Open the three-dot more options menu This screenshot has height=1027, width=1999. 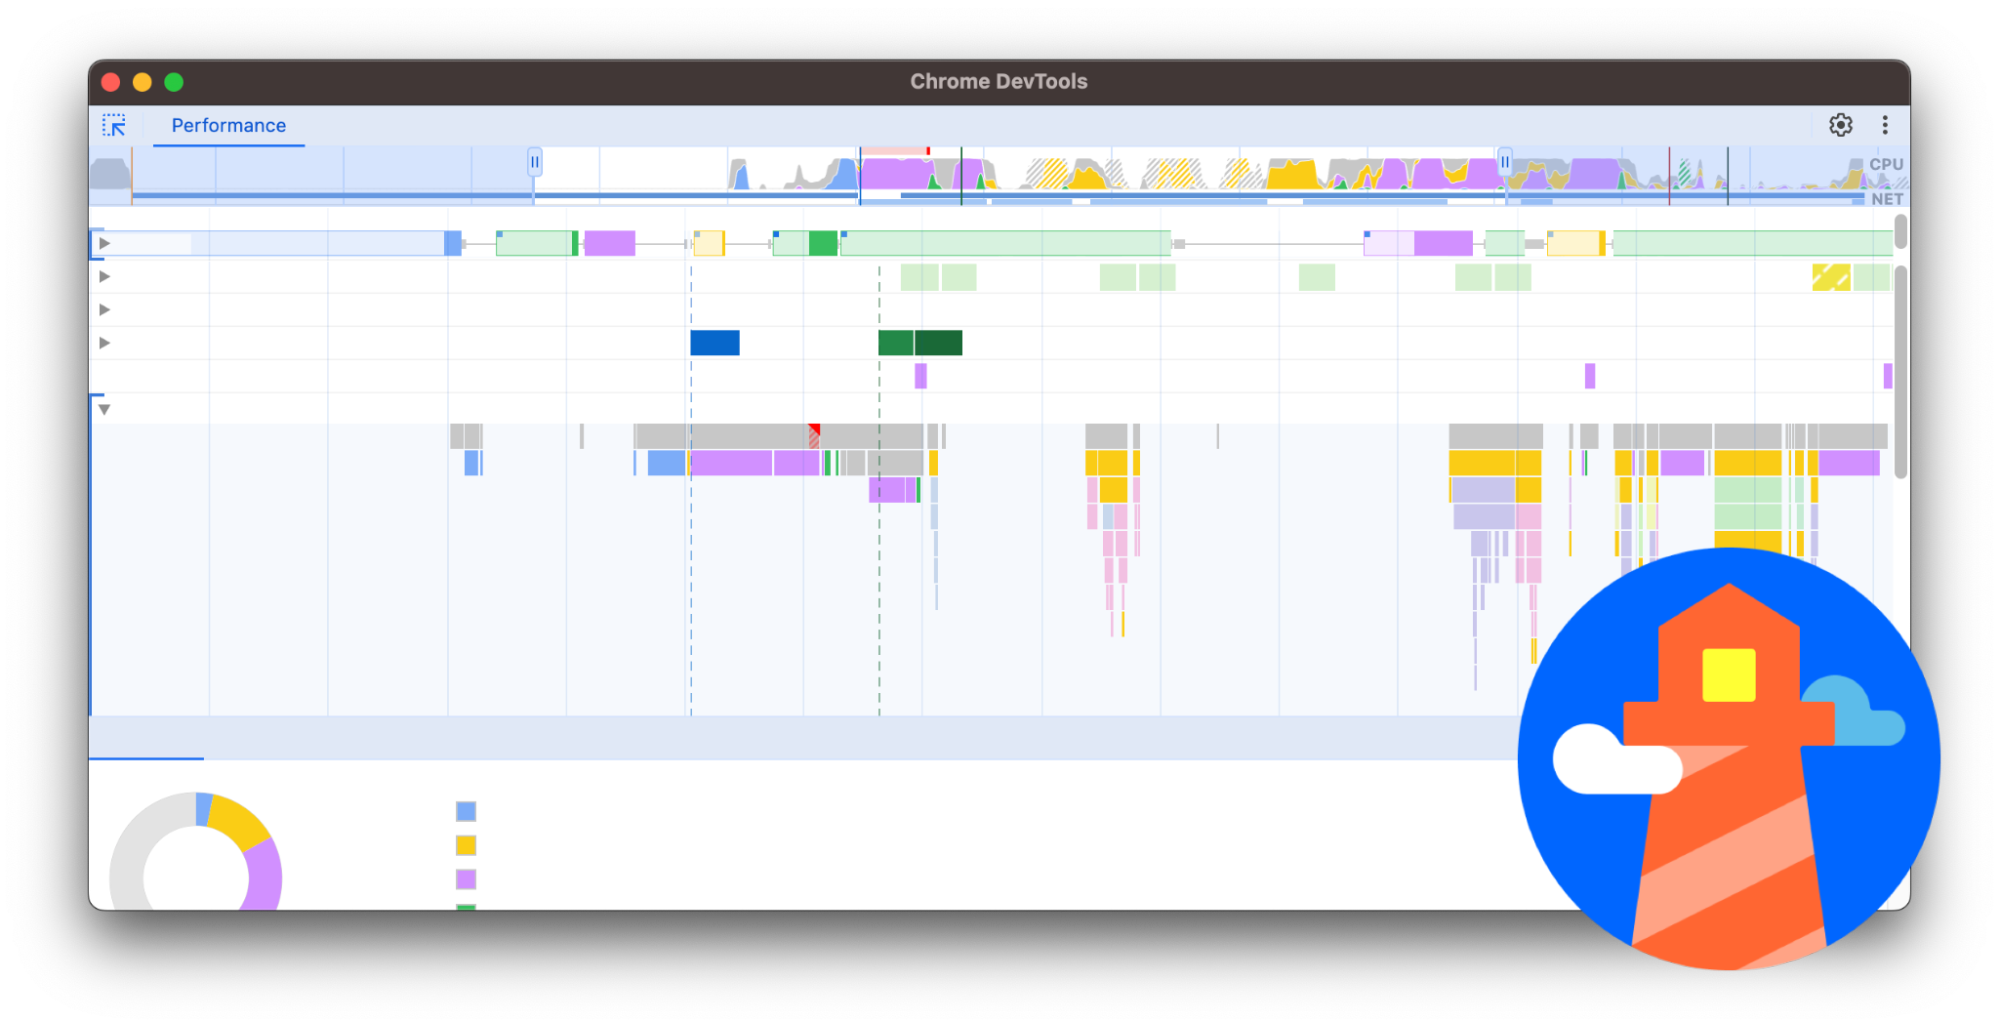tap(1885, 125)
